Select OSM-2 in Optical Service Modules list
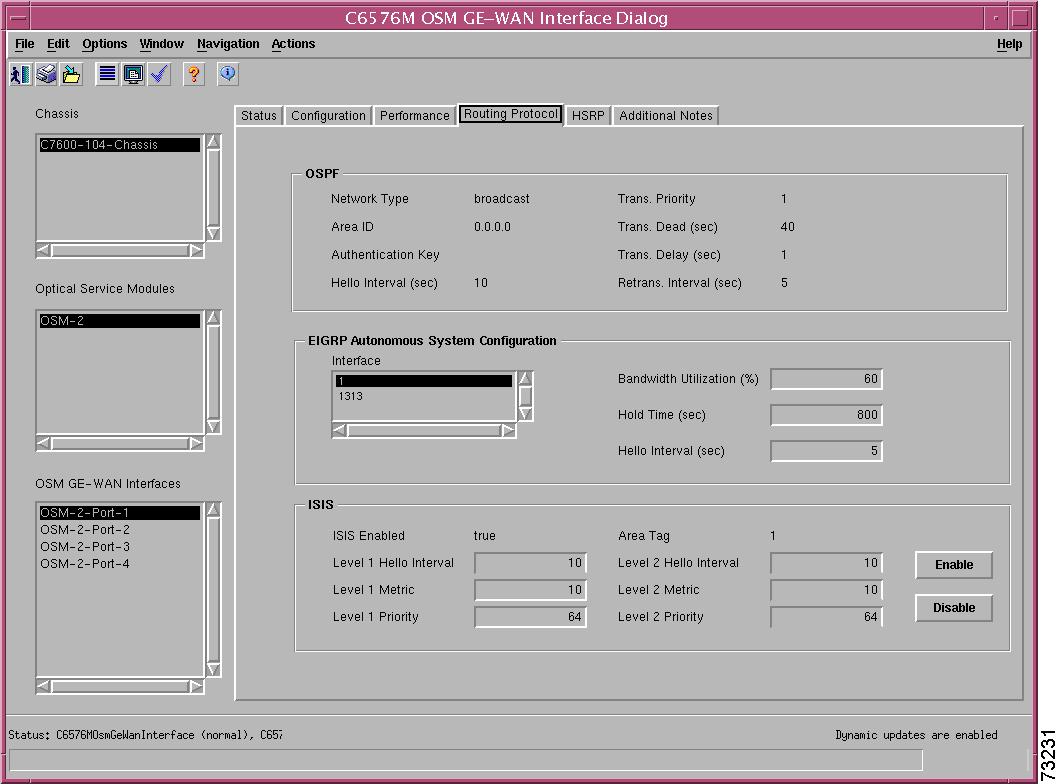The height and width of the screenshot is (784, 1061). pos(120,321)
